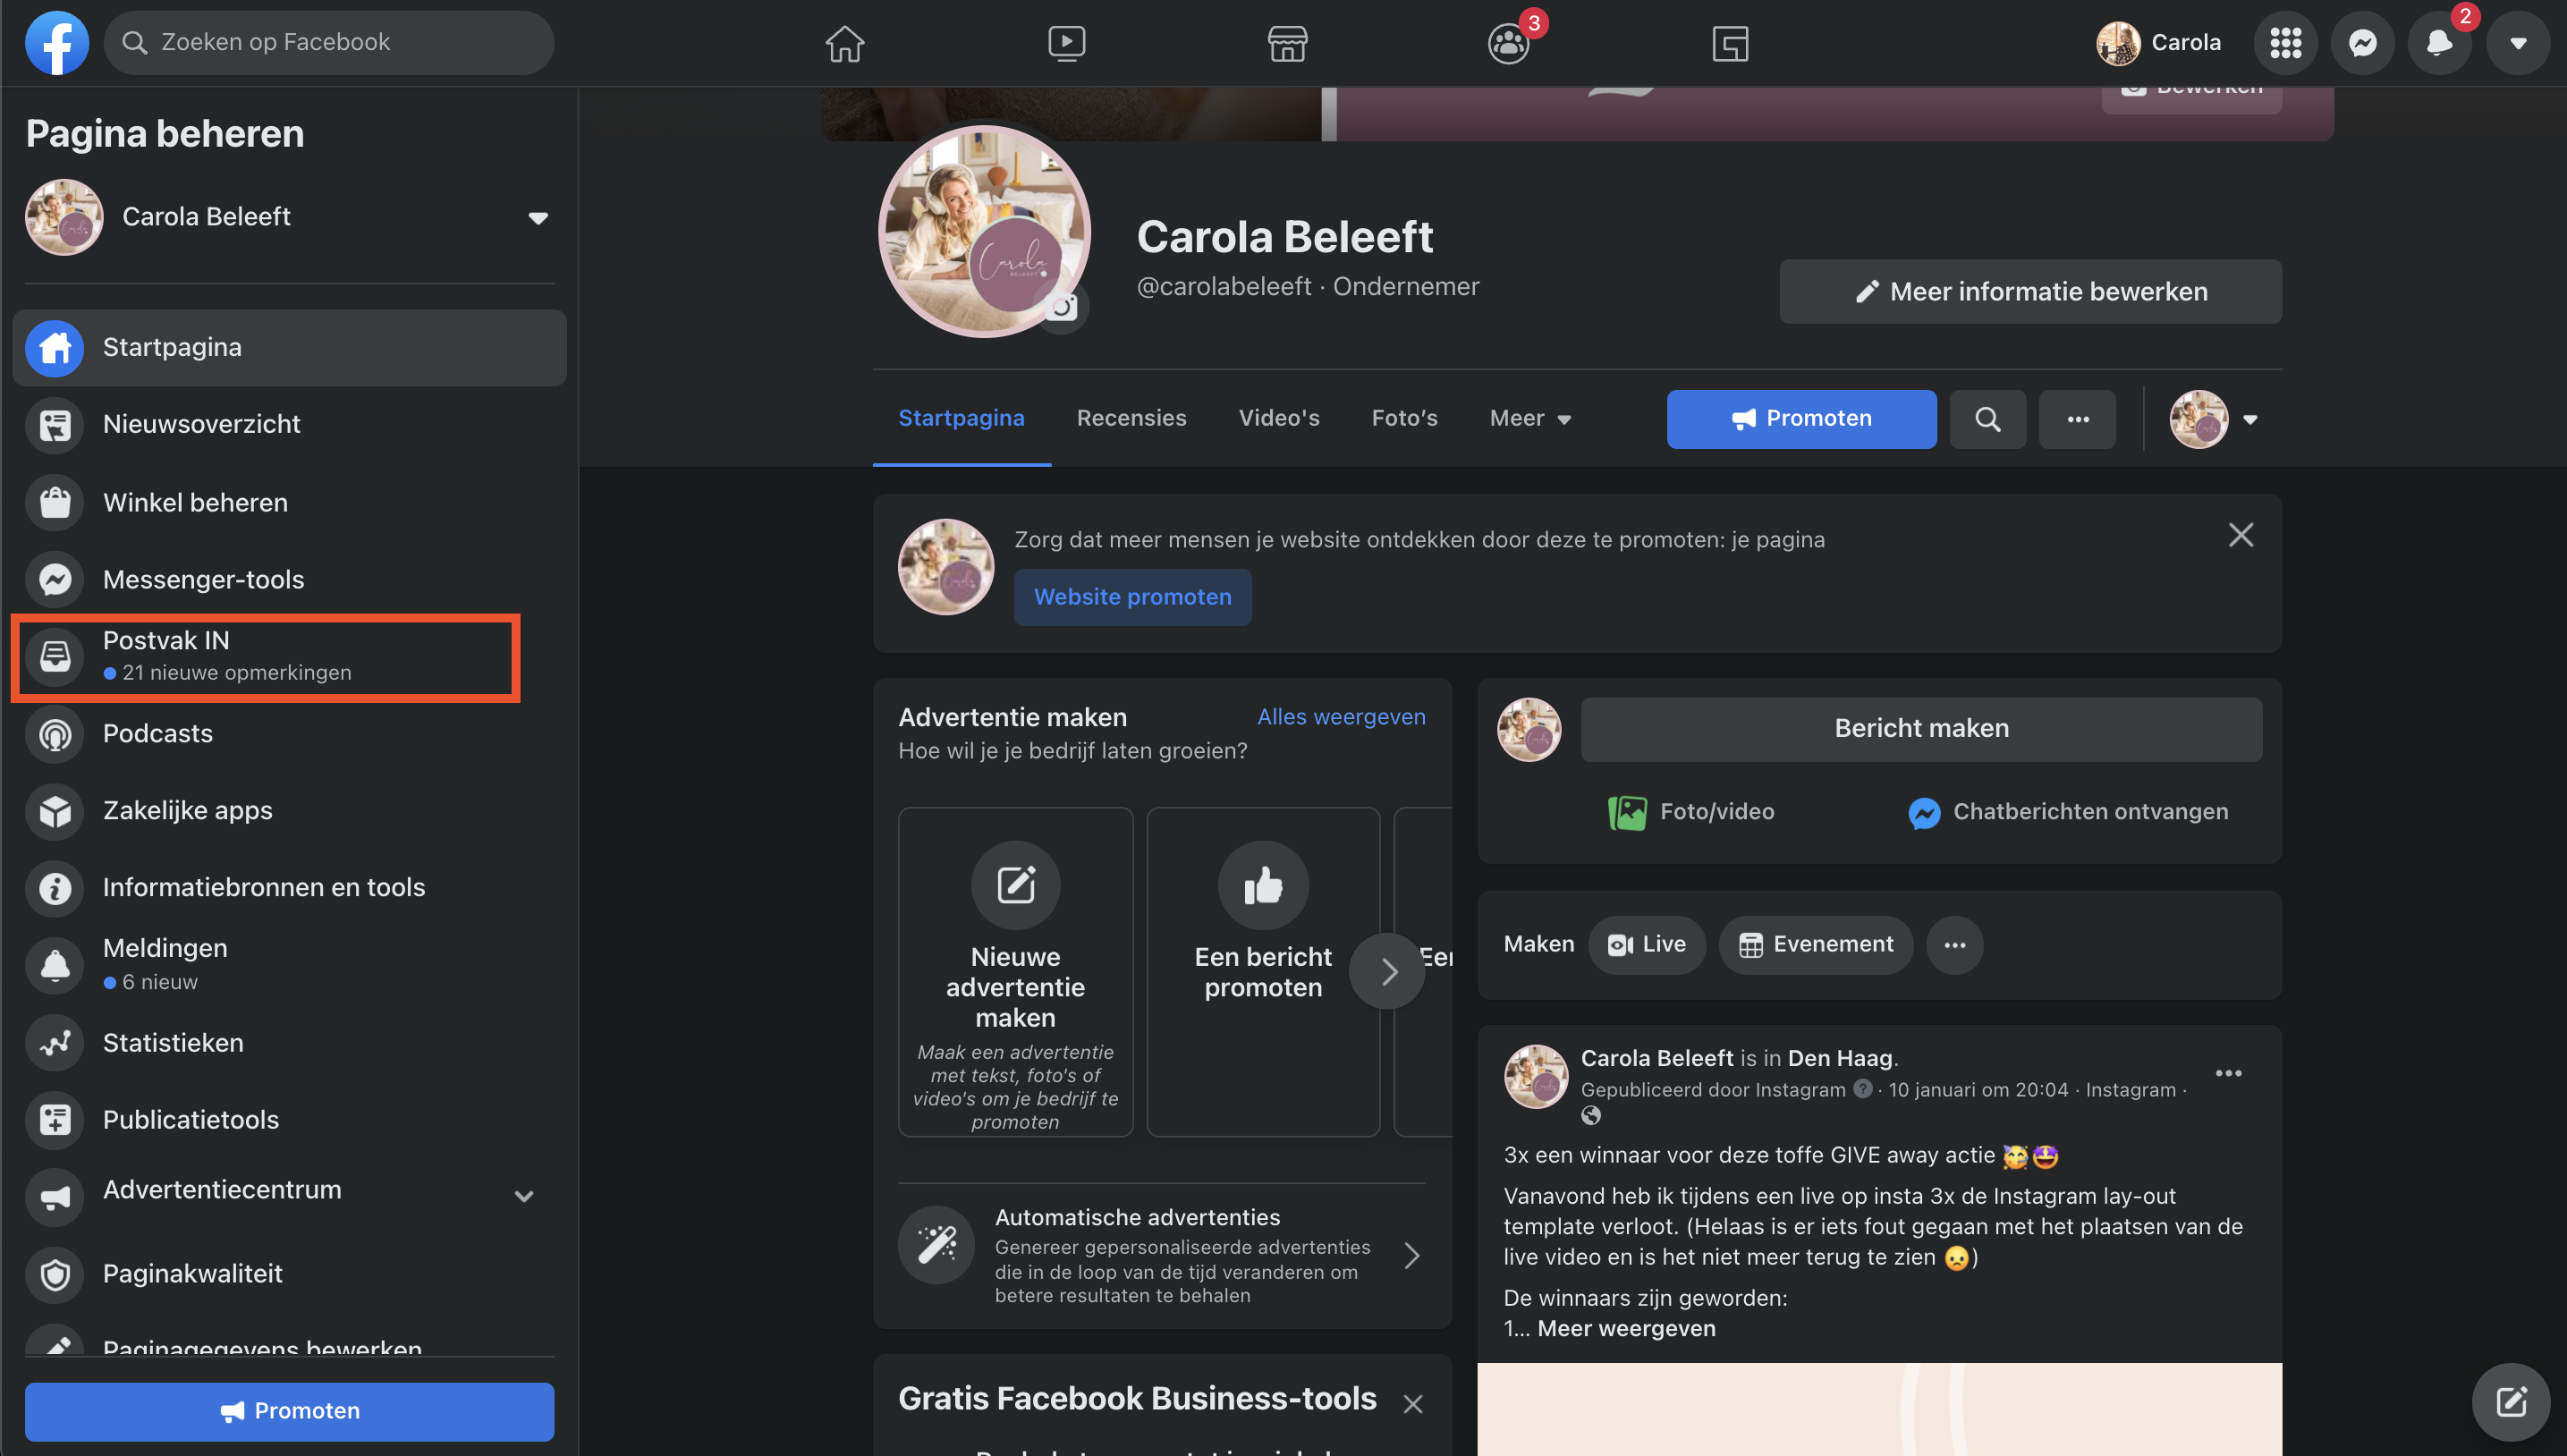Open the Watch video icon in top bar
This screenshot has height=1456, width=2567.
pyautogui.click(x=1066, y=43)
